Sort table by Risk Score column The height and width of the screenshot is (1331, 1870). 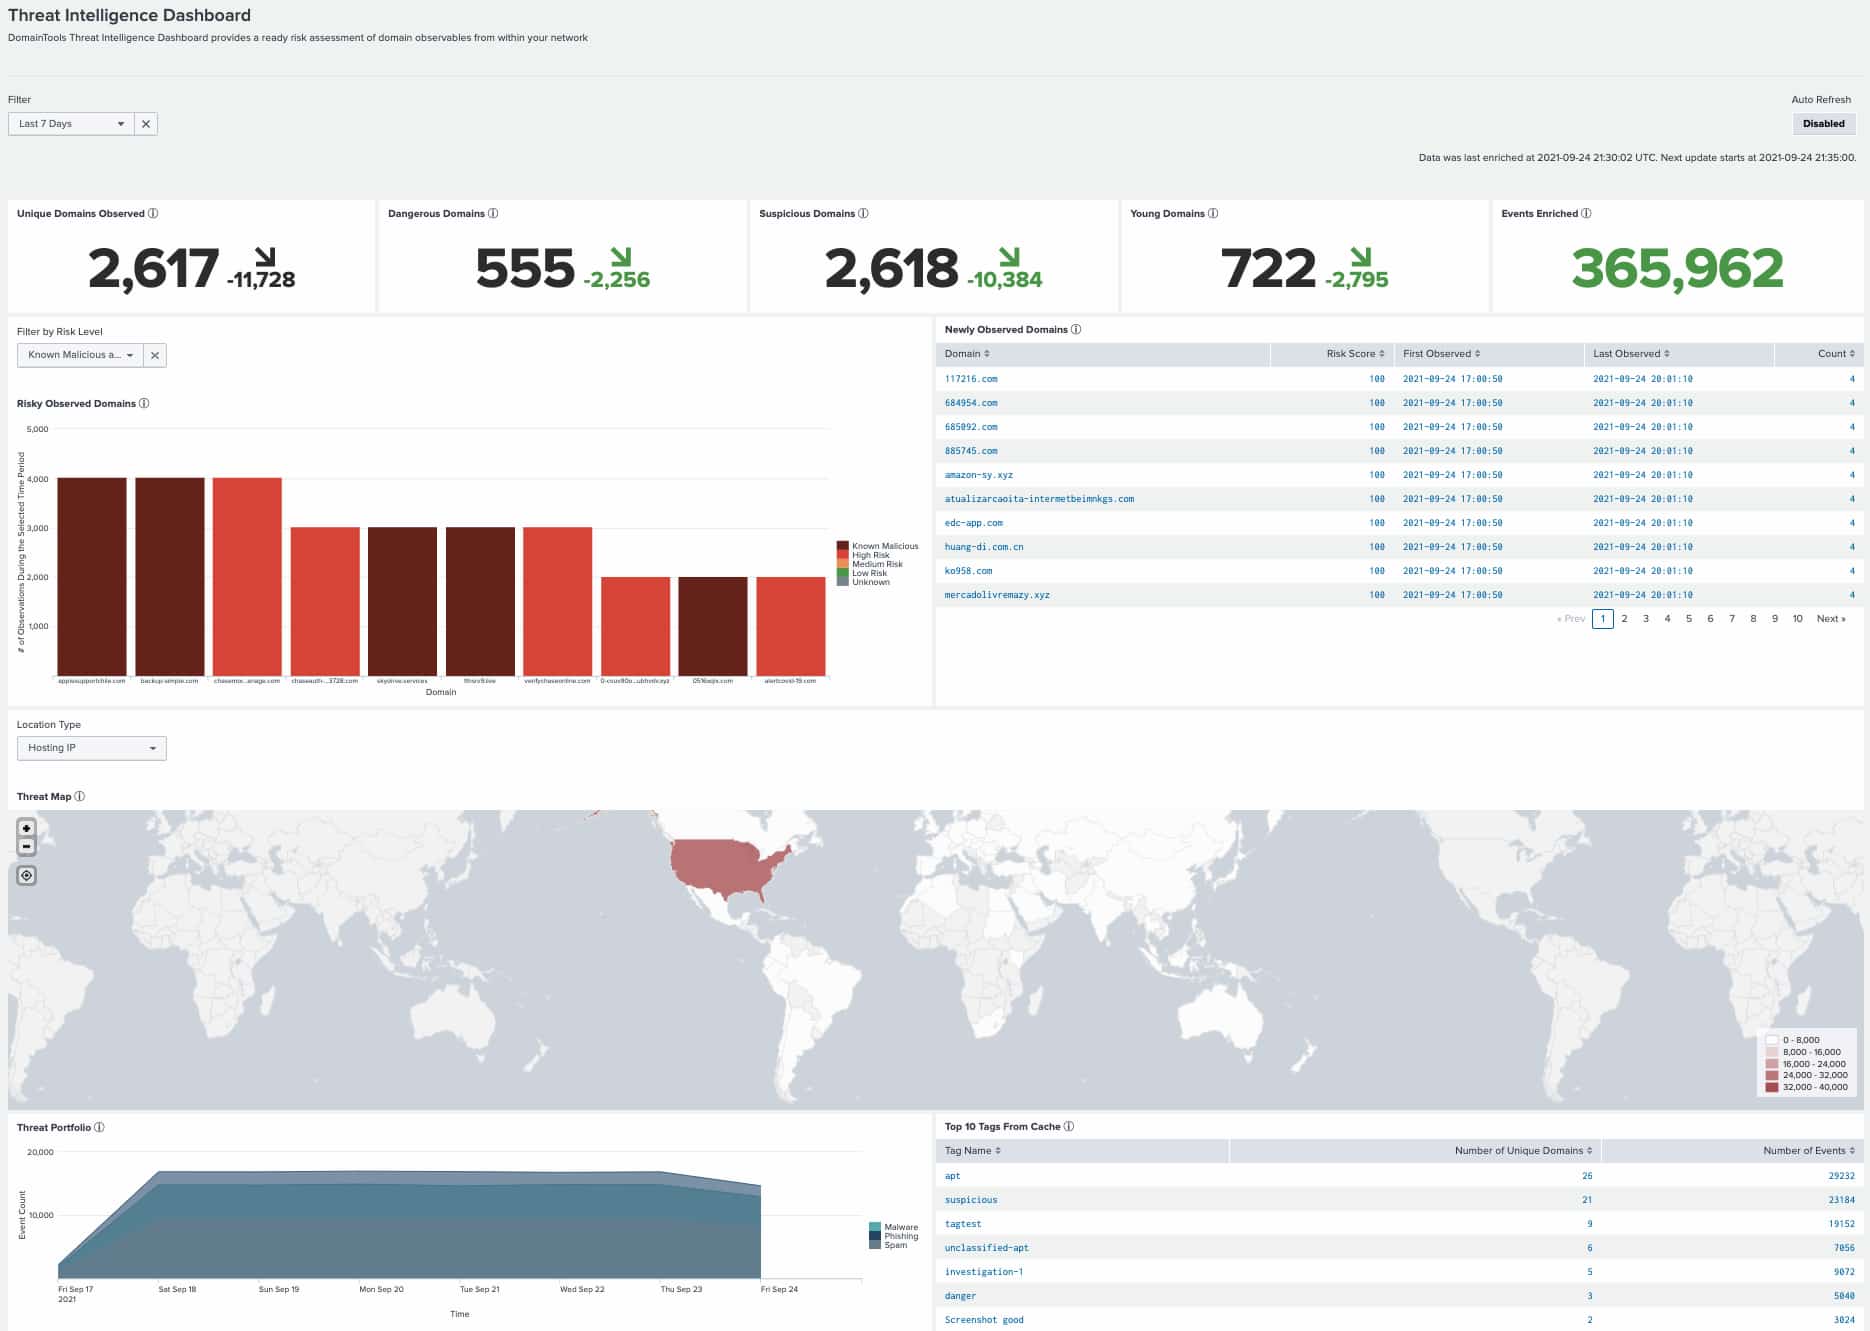click(1355, 354)
